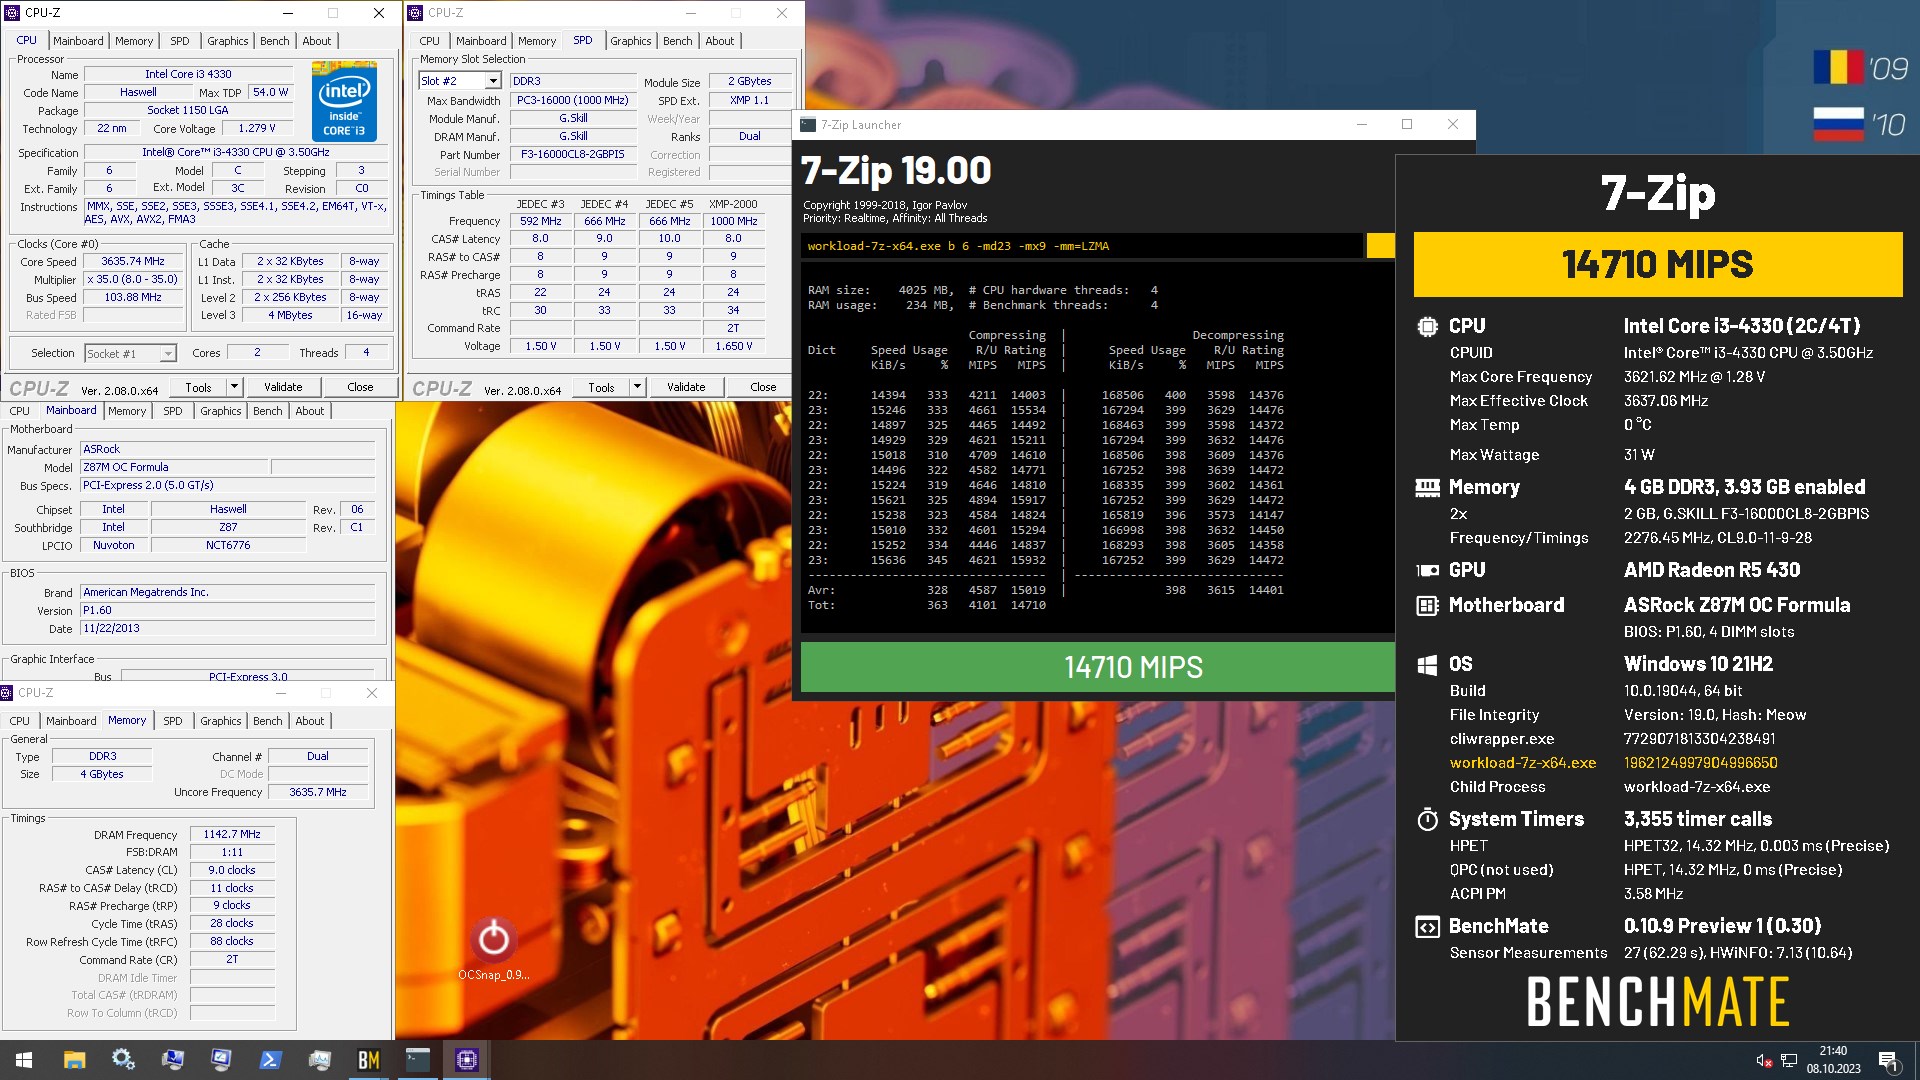Click the Part Number F3-16000CL8-2GBPIS value

573,154
